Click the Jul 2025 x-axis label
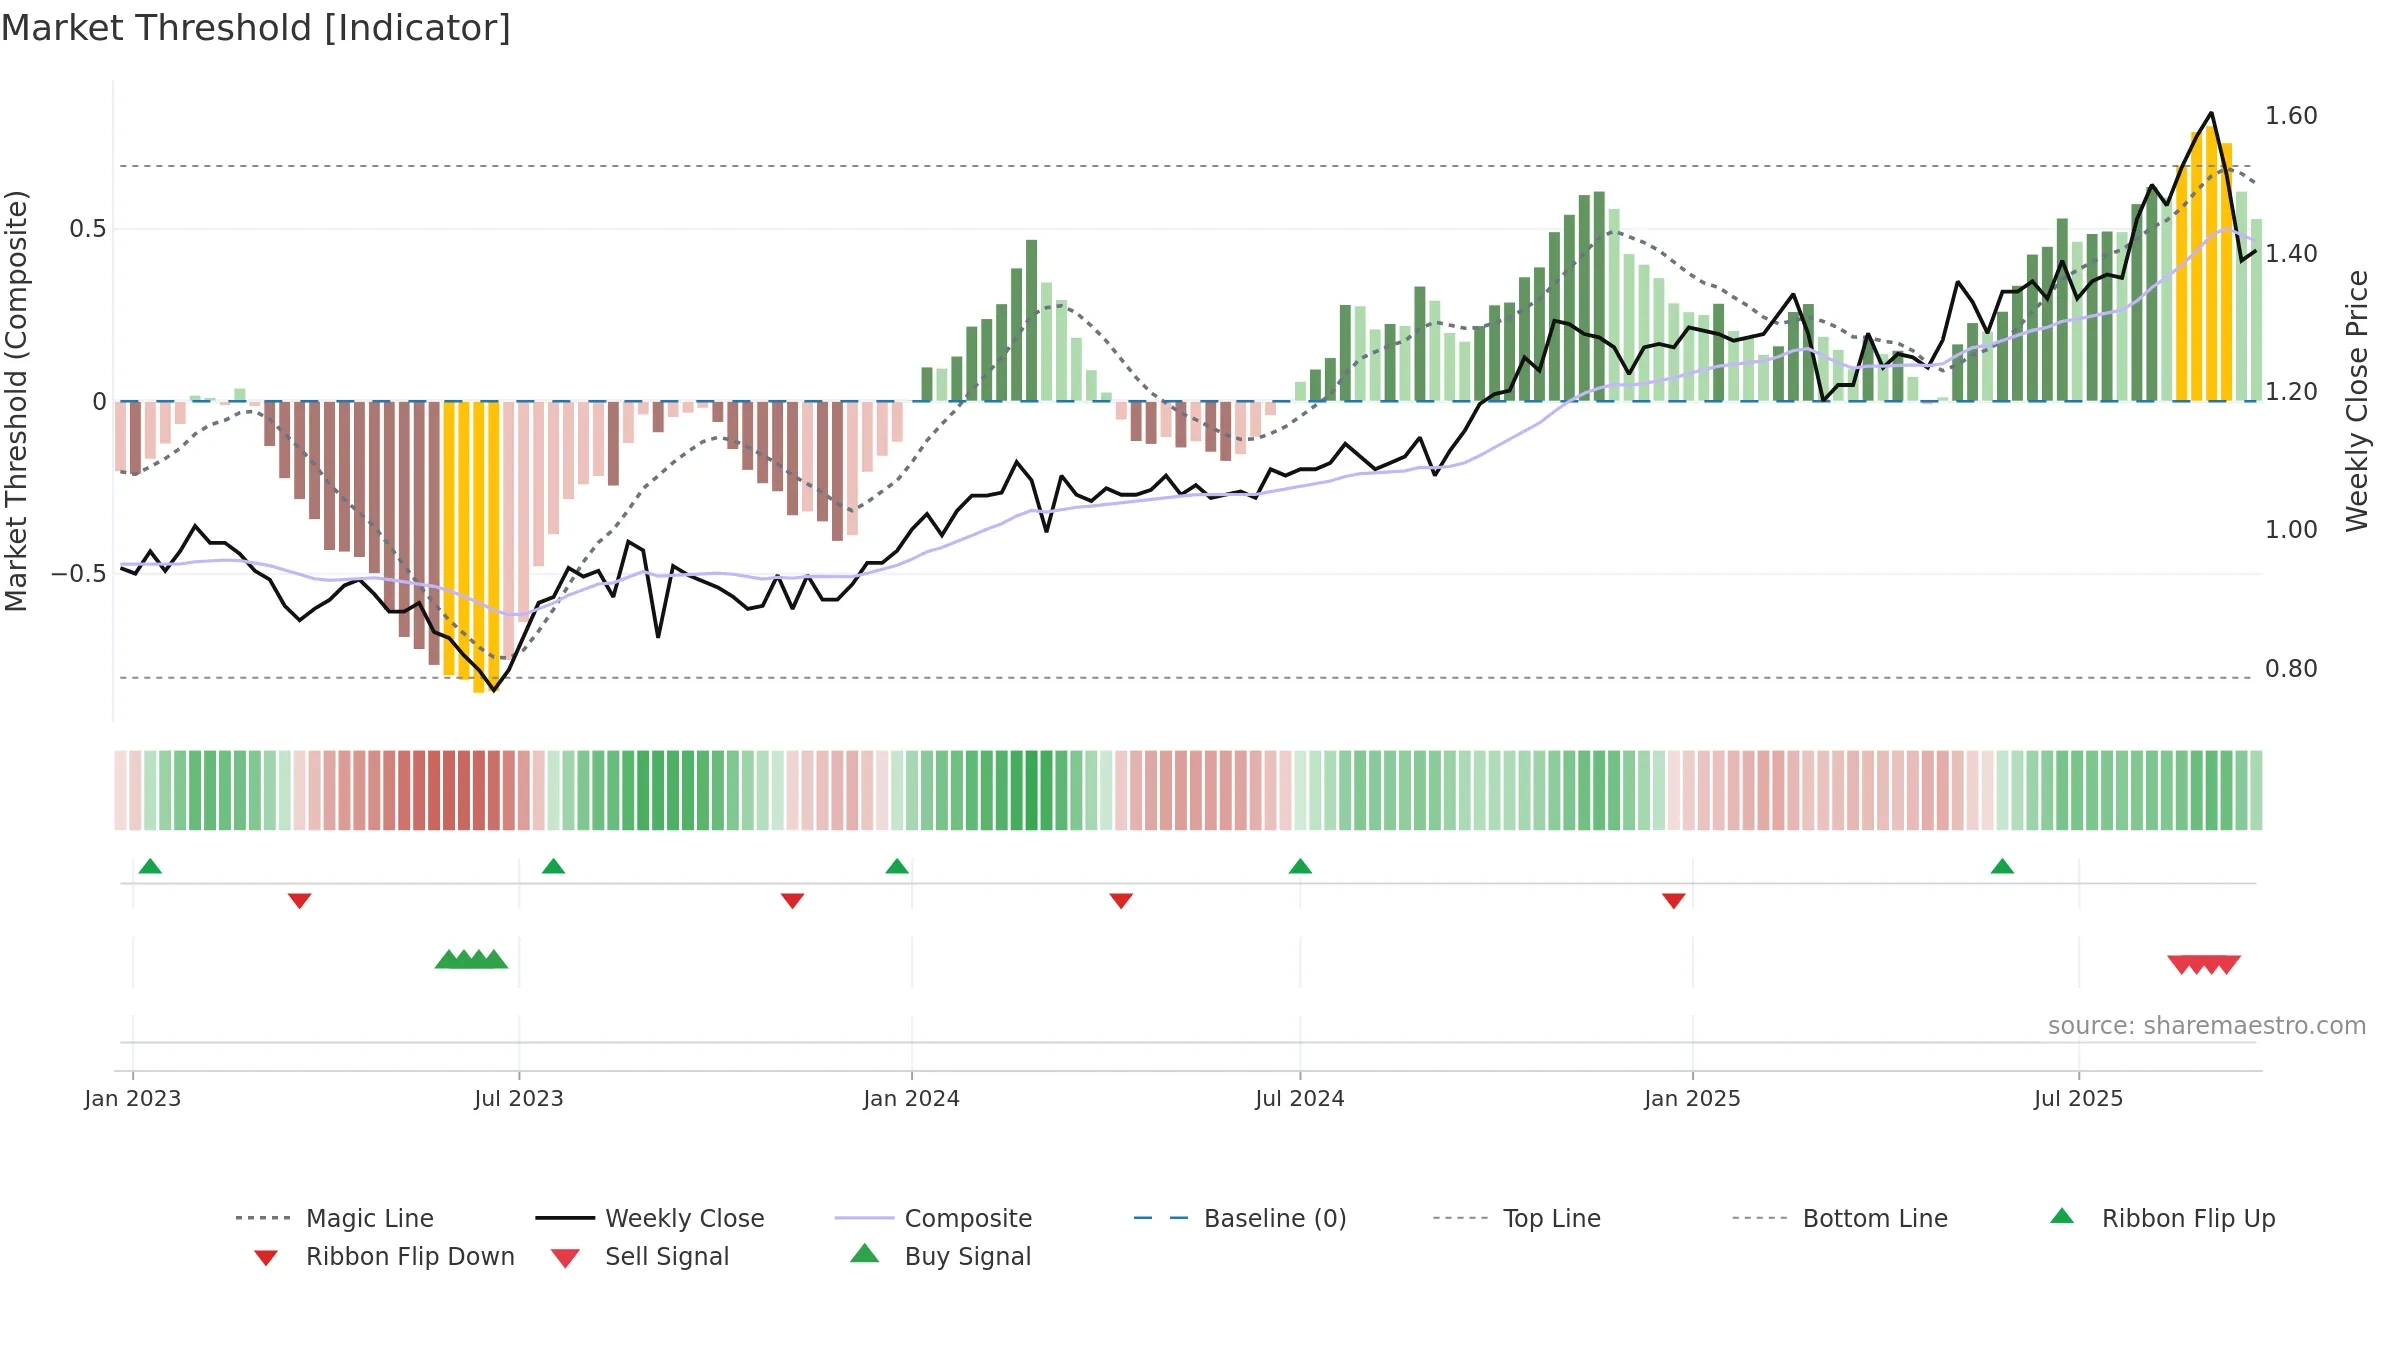 (2079, 1099)
